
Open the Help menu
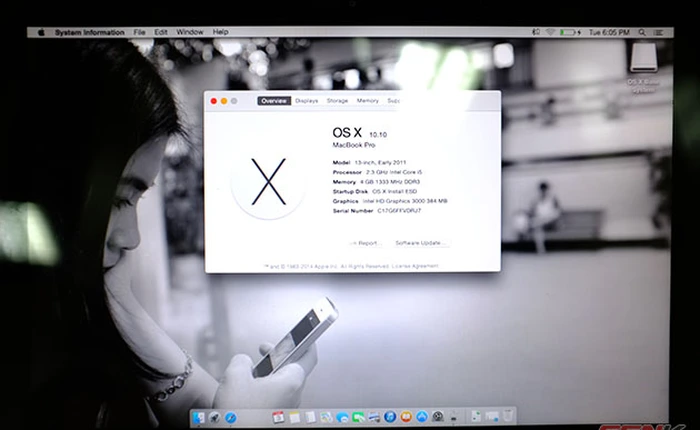click(221, 32)
